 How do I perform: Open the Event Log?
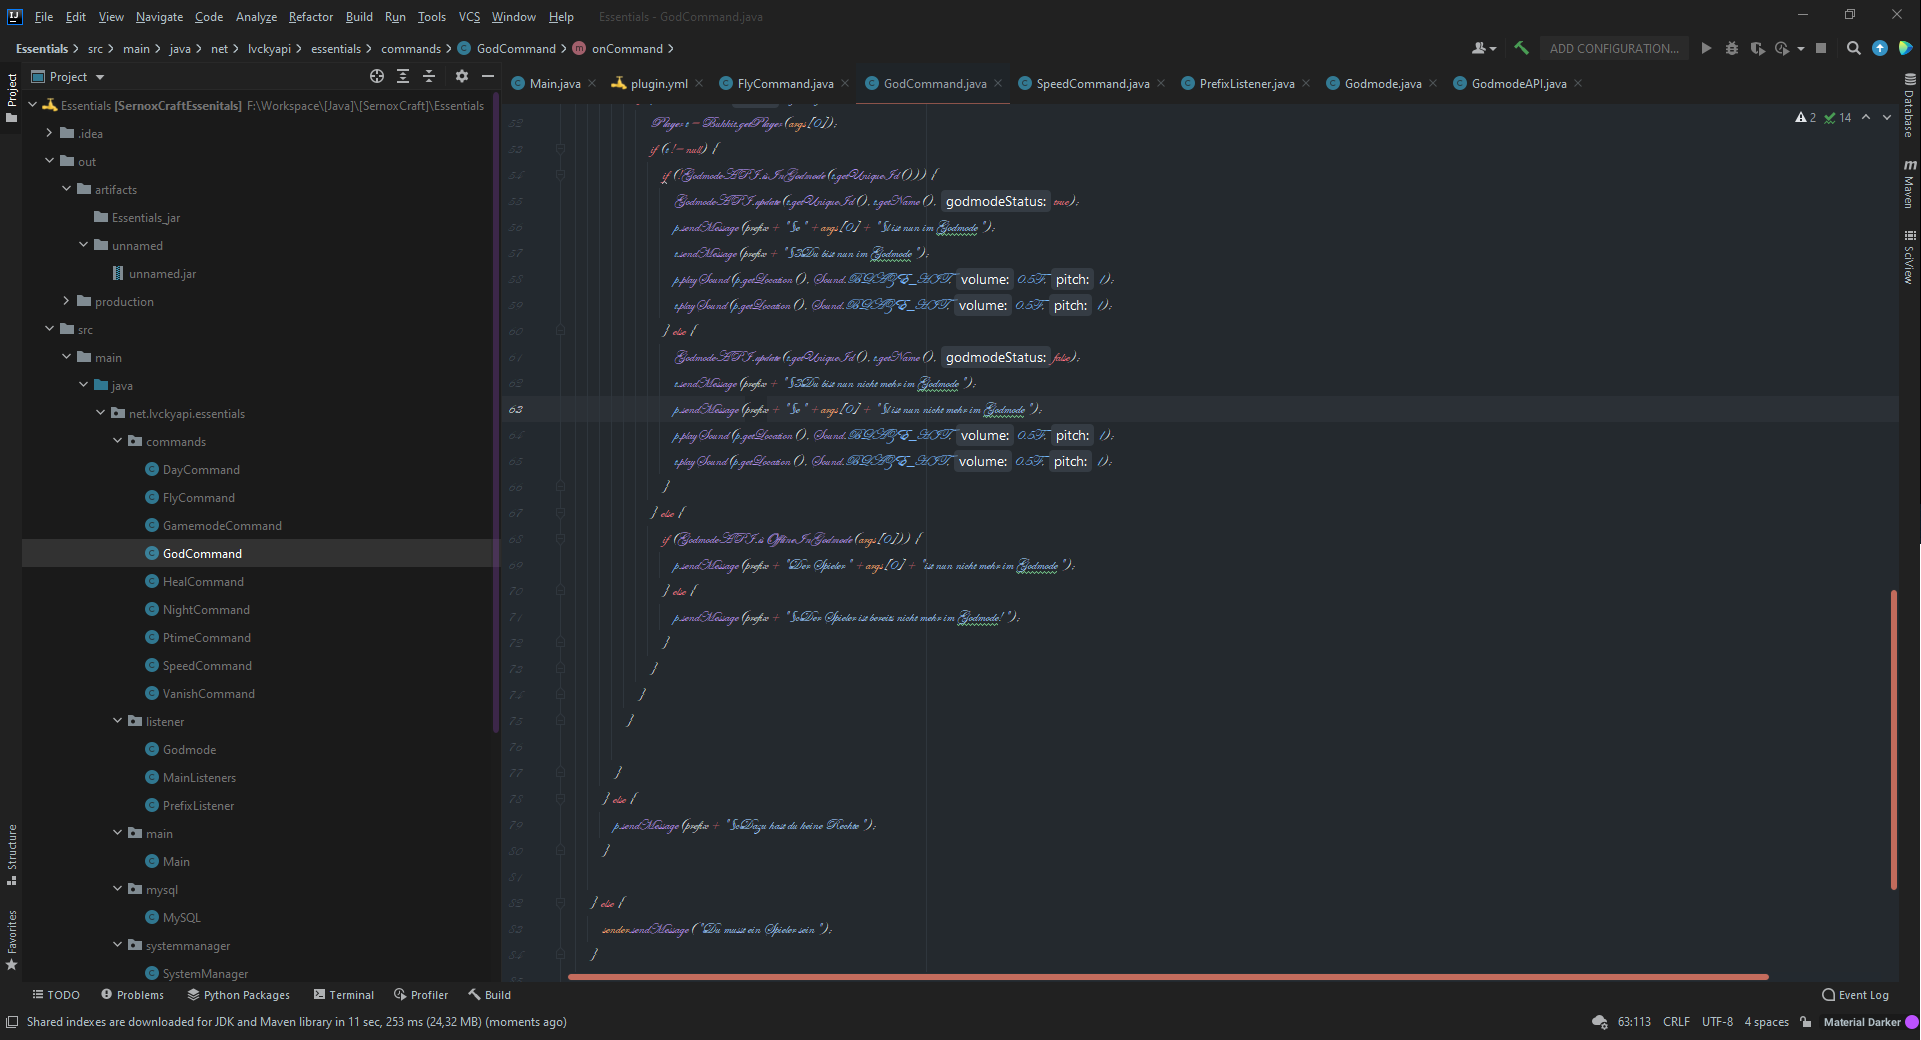[x=1855, y=995]
